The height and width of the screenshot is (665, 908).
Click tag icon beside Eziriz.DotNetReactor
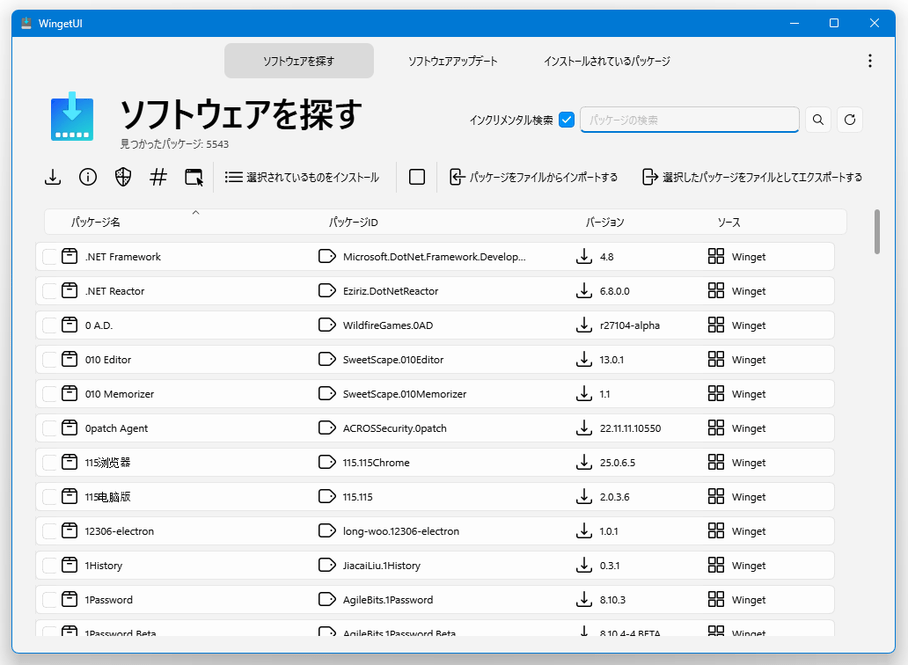(x=327, y=290)
